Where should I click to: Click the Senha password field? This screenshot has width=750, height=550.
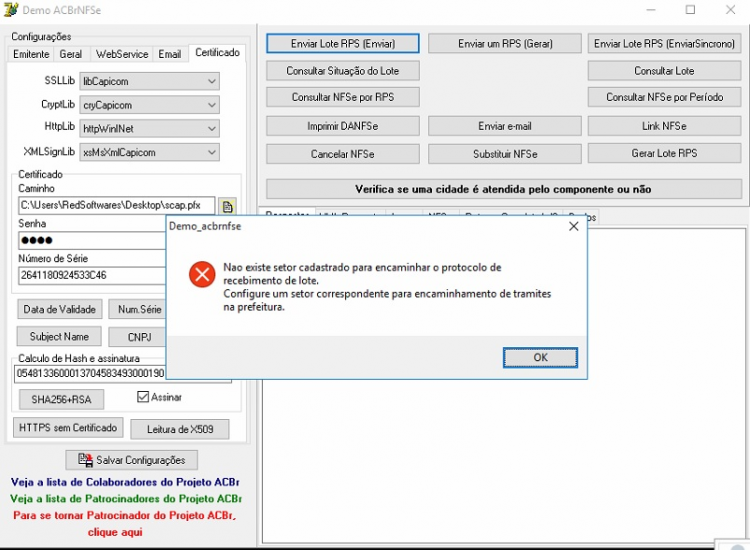[x=92, y=240]
